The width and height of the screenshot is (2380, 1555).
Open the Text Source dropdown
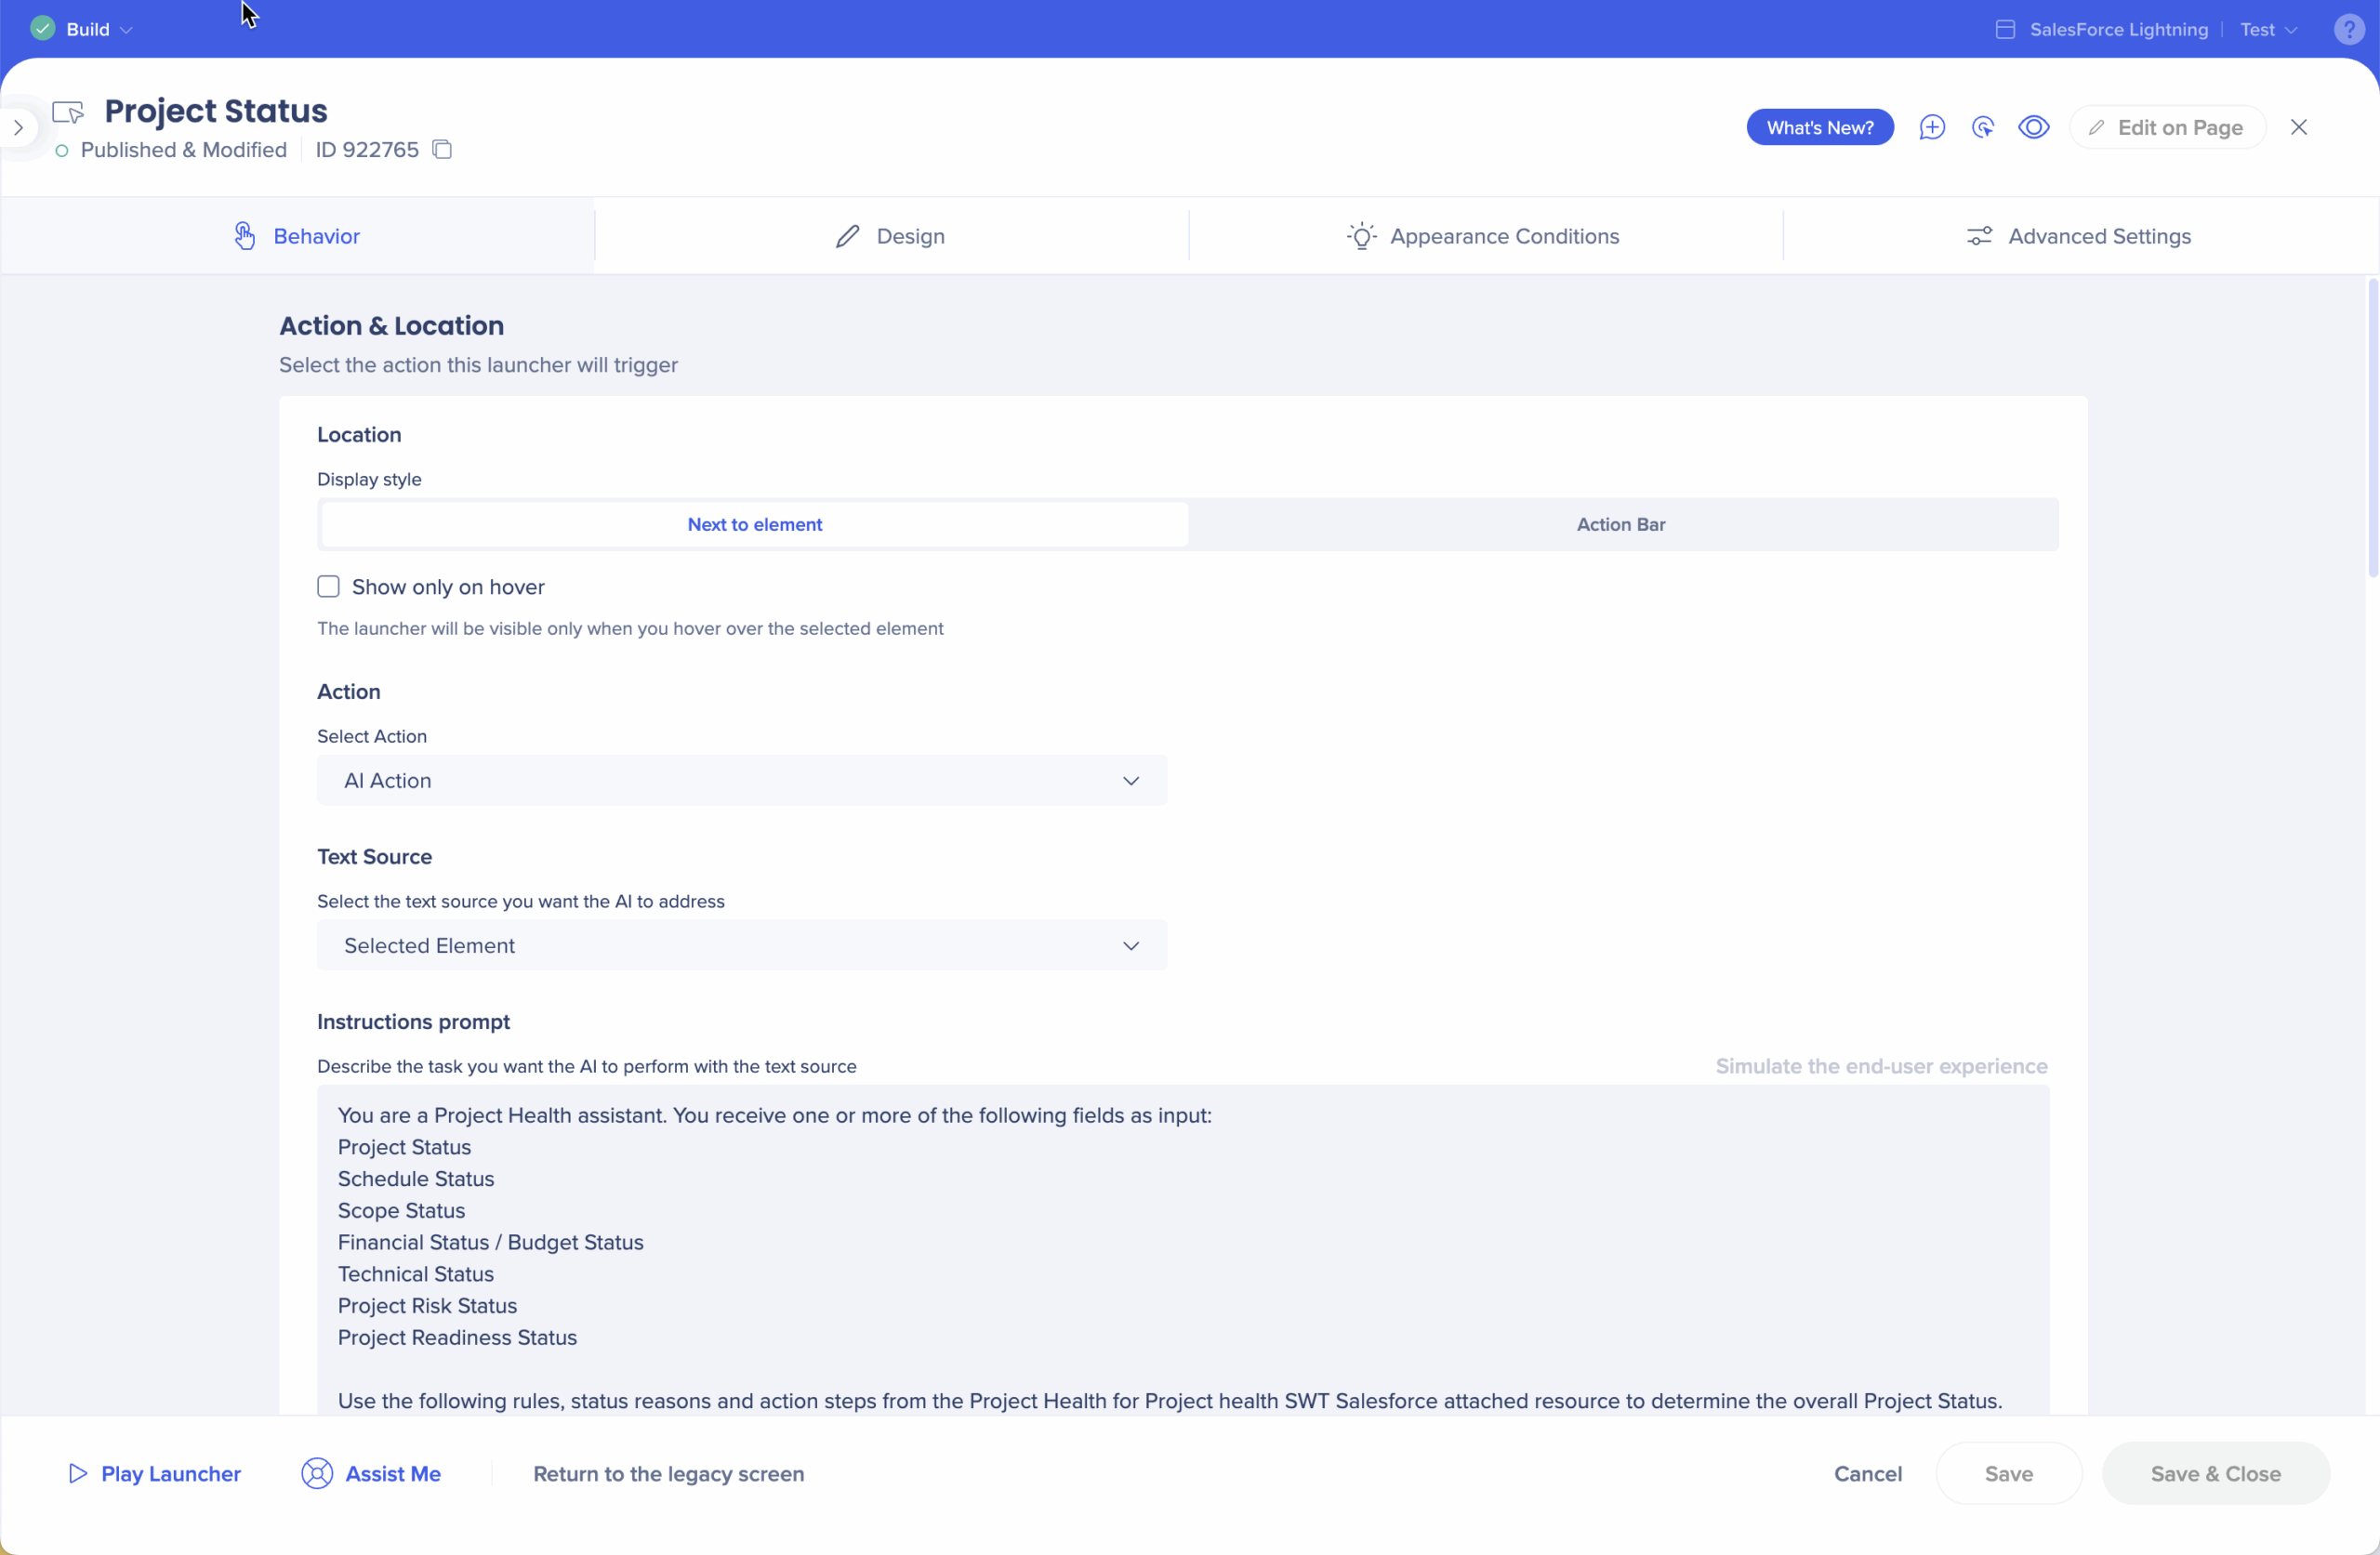(741, 946)
